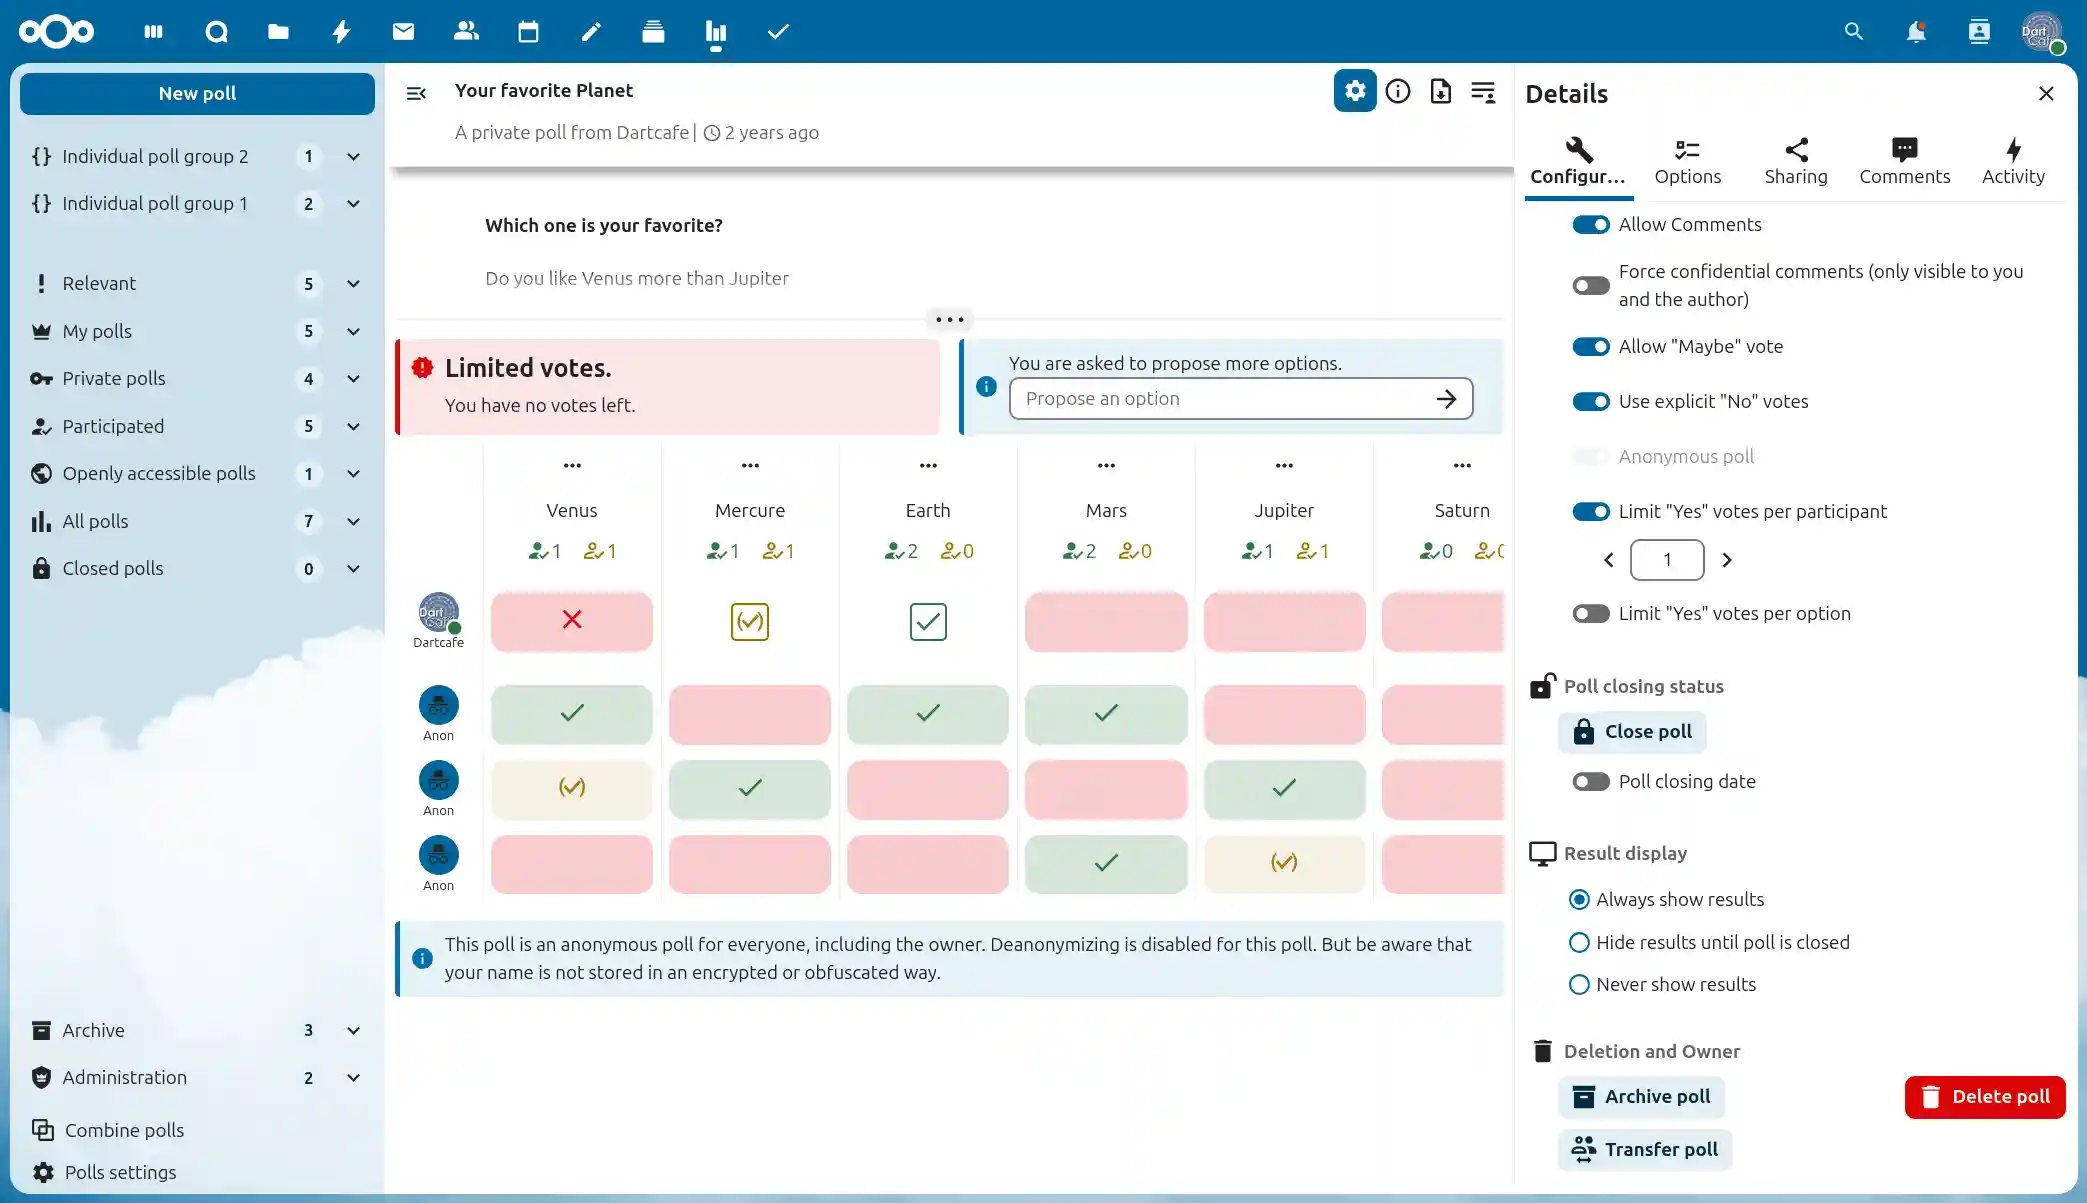
Task: Collapse the sidebar navigation toggle icon
Action: (x=416, y=93)
